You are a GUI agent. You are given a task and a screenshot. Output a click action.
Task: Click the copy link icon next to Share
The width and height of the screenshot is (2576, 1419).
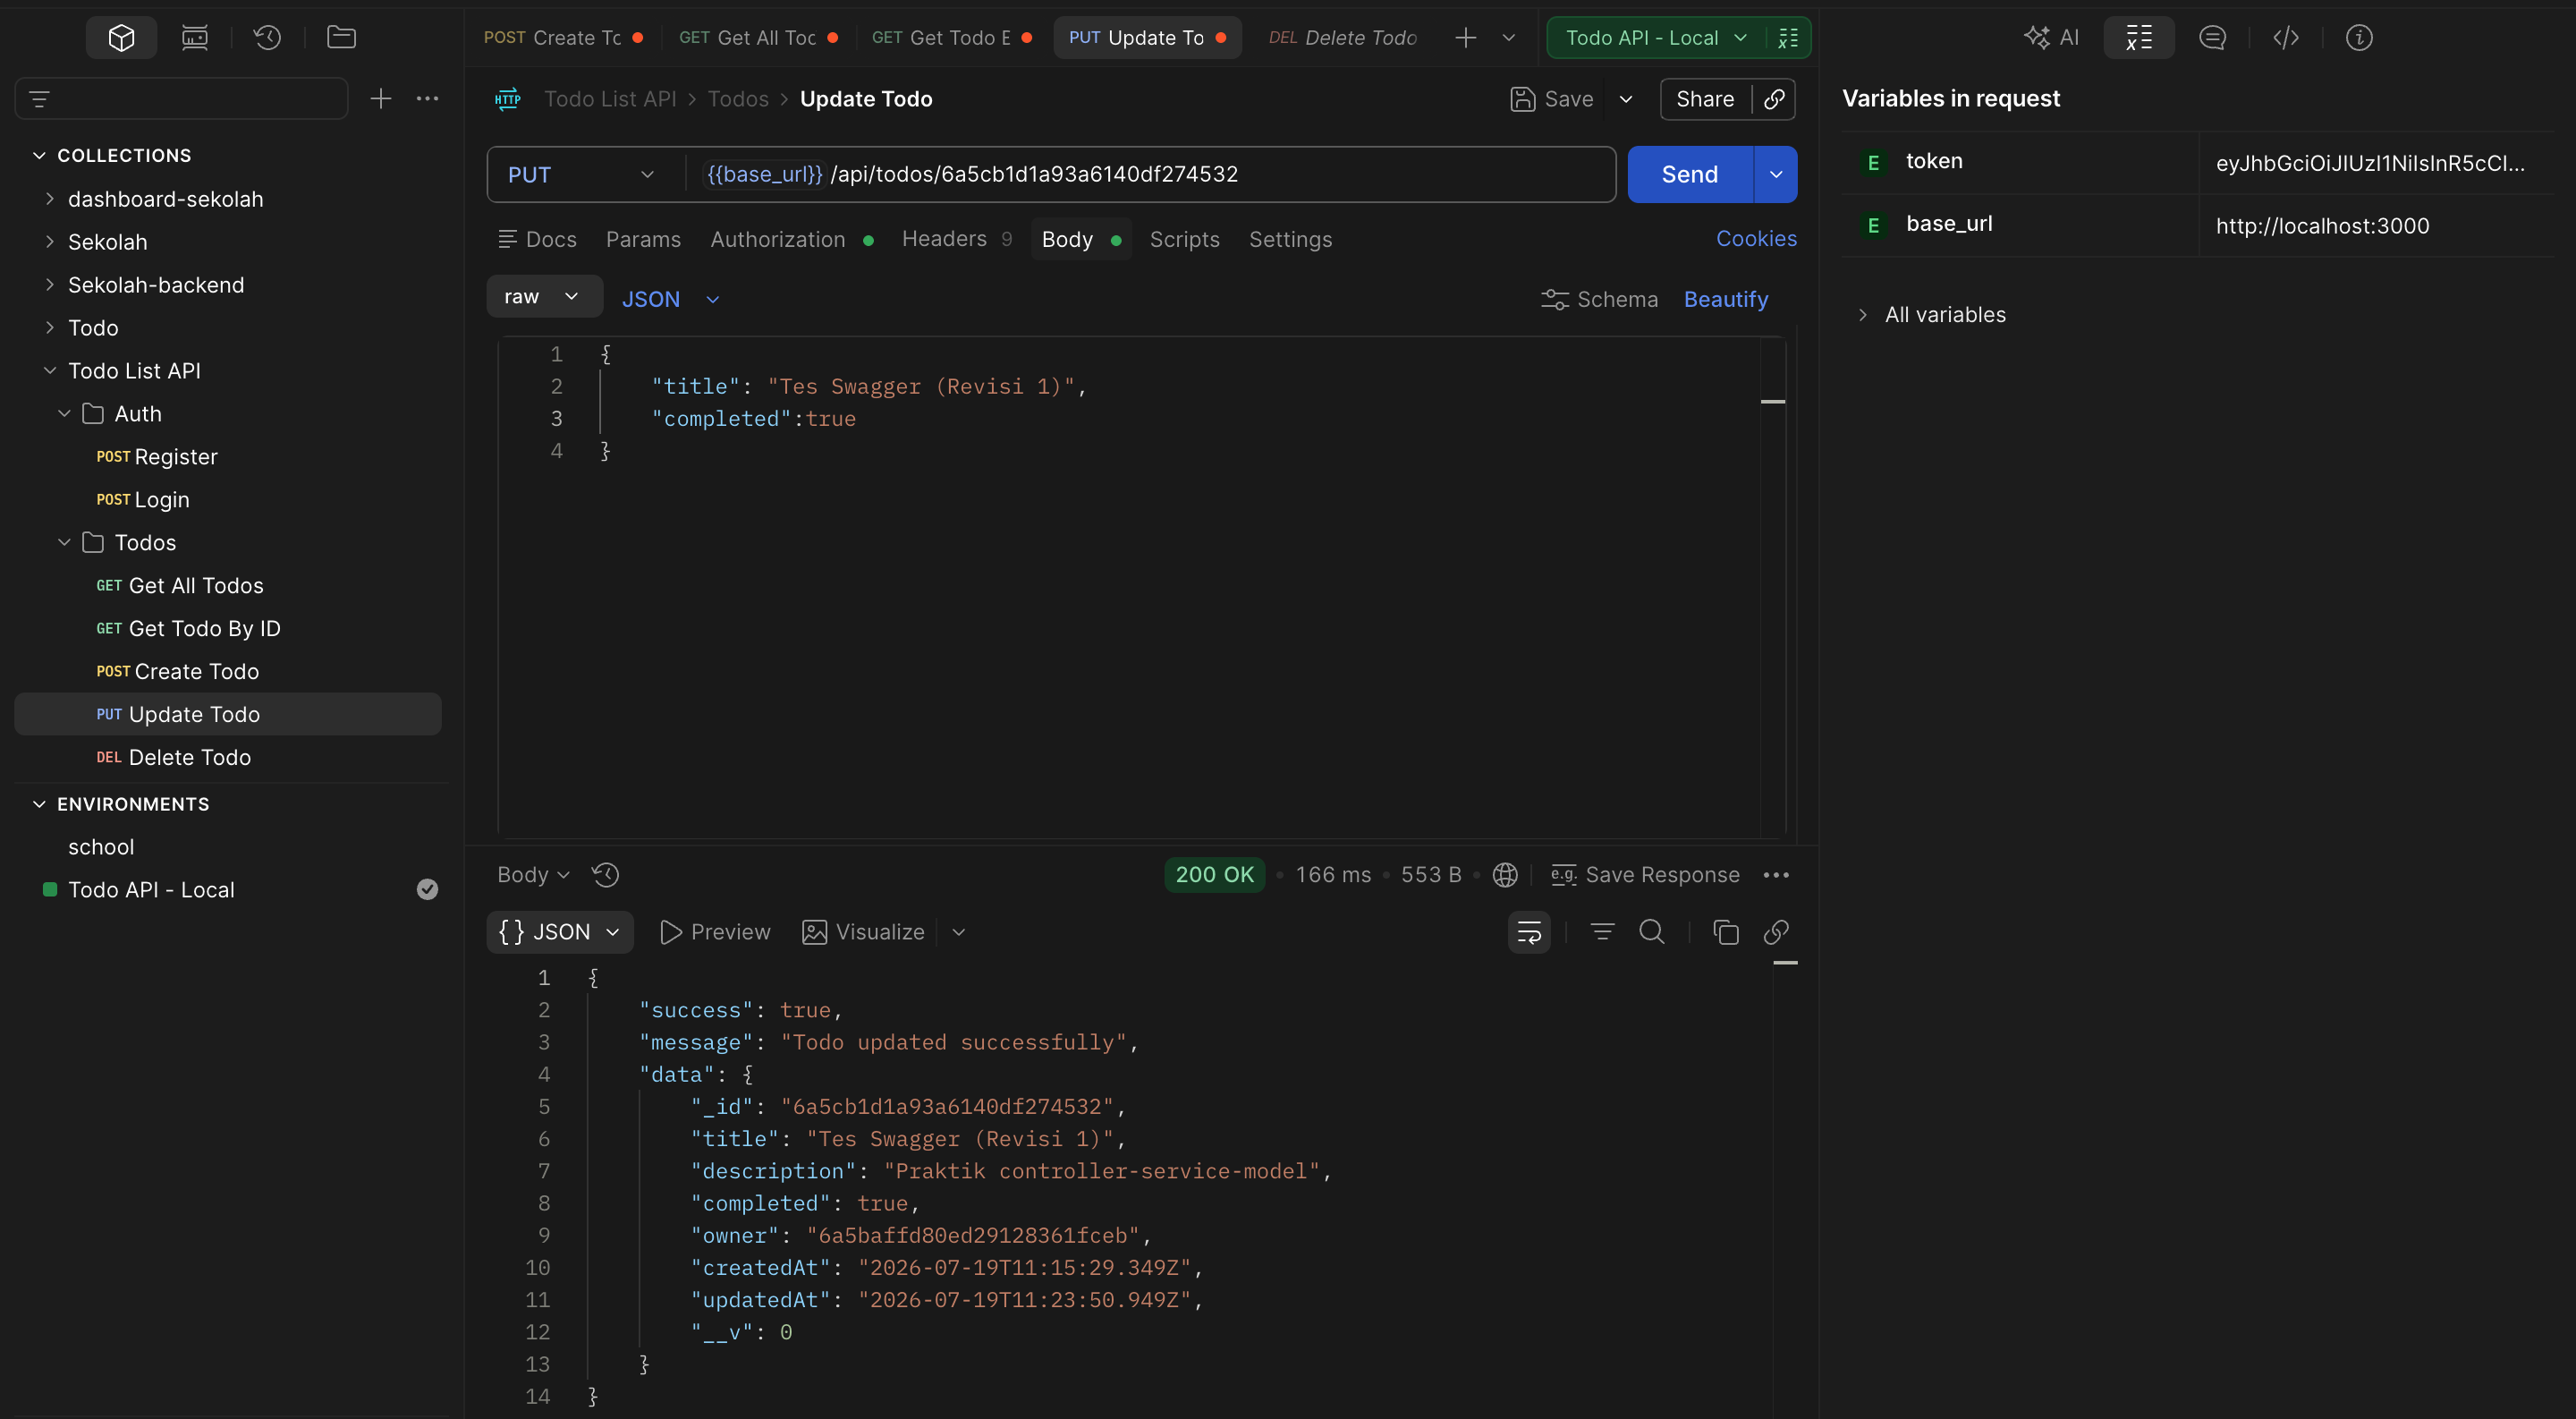1774,99
